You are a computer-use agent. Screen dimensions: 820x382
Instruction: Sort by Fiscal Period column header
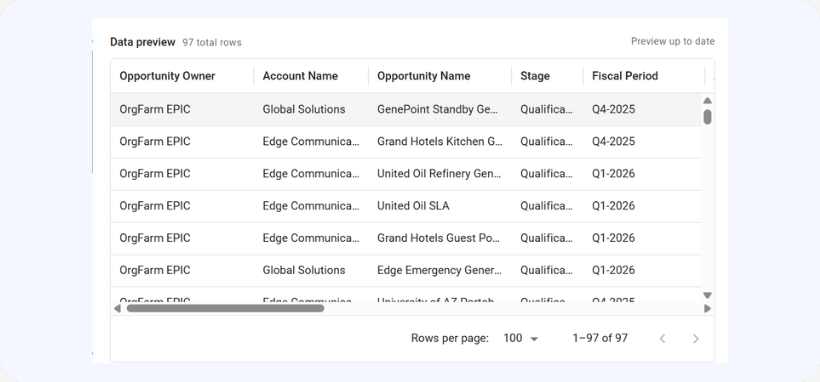pyautogui.click(x=625, y=76)
